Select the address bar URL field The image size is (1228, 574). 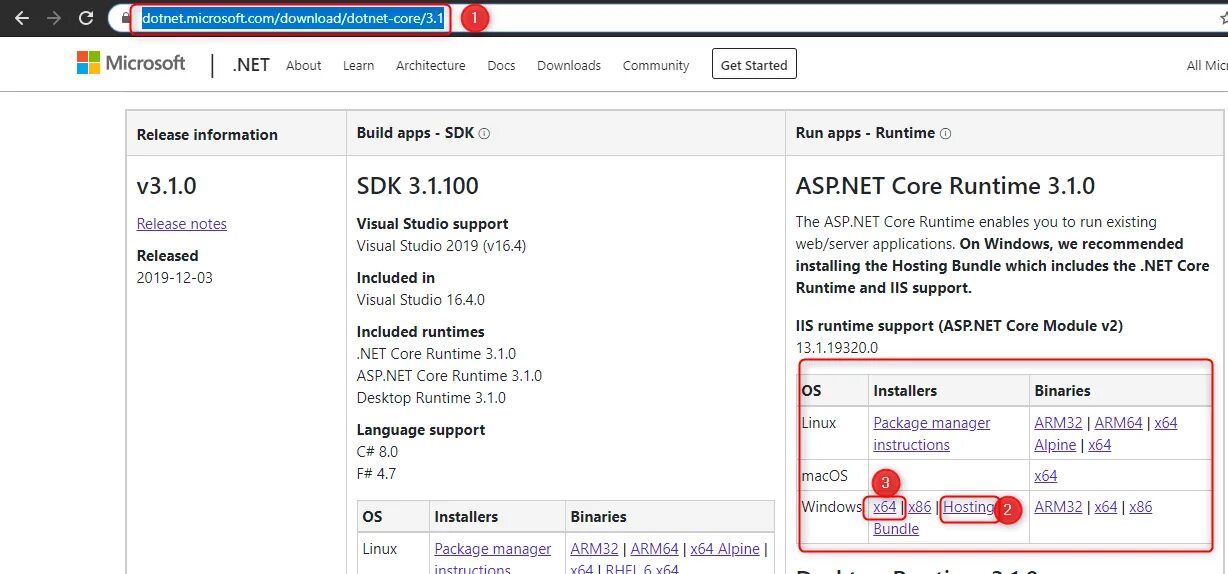tap(293, 18)
